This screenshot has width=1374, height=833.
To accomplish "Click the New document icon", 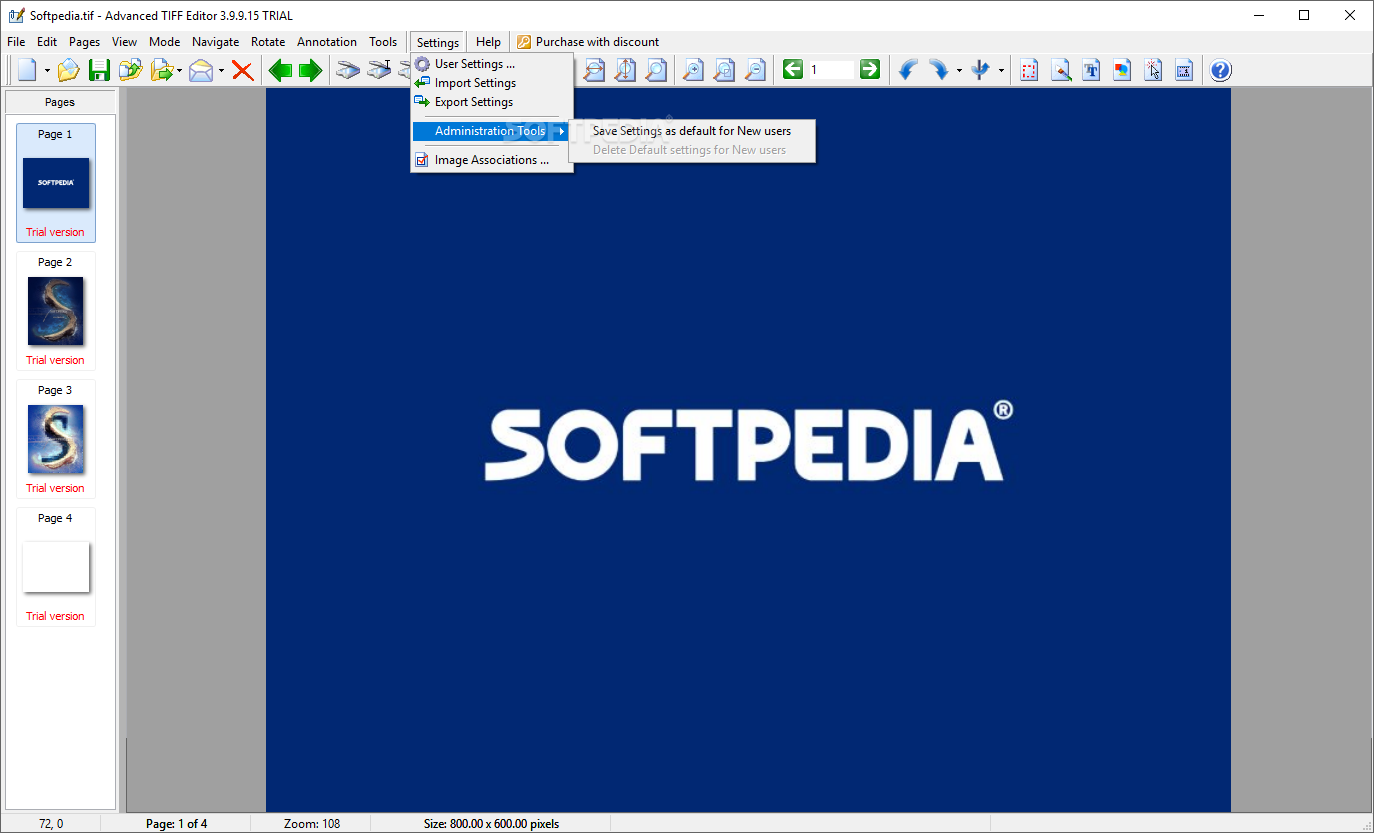I will (x=27, y=70).
